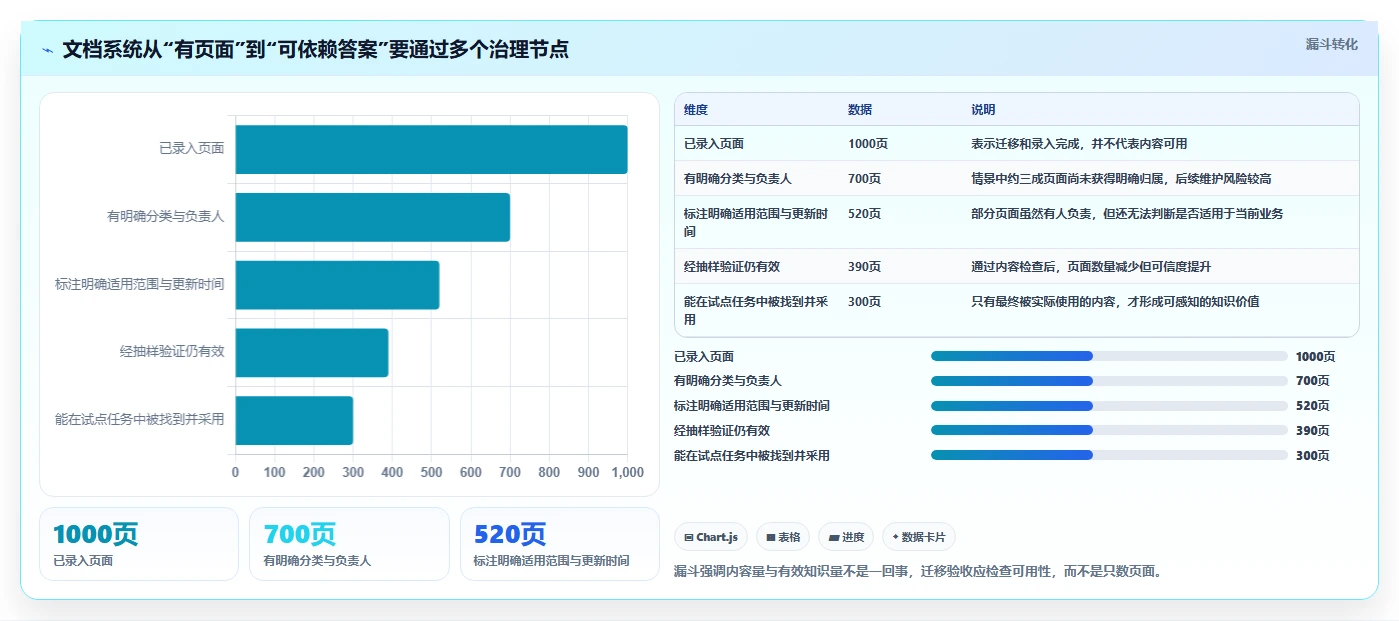Screen dimensions: 1399x621
Task: Click the 标注明确适用范围与更新时间 chart bar
Action: tap(337, 285)
